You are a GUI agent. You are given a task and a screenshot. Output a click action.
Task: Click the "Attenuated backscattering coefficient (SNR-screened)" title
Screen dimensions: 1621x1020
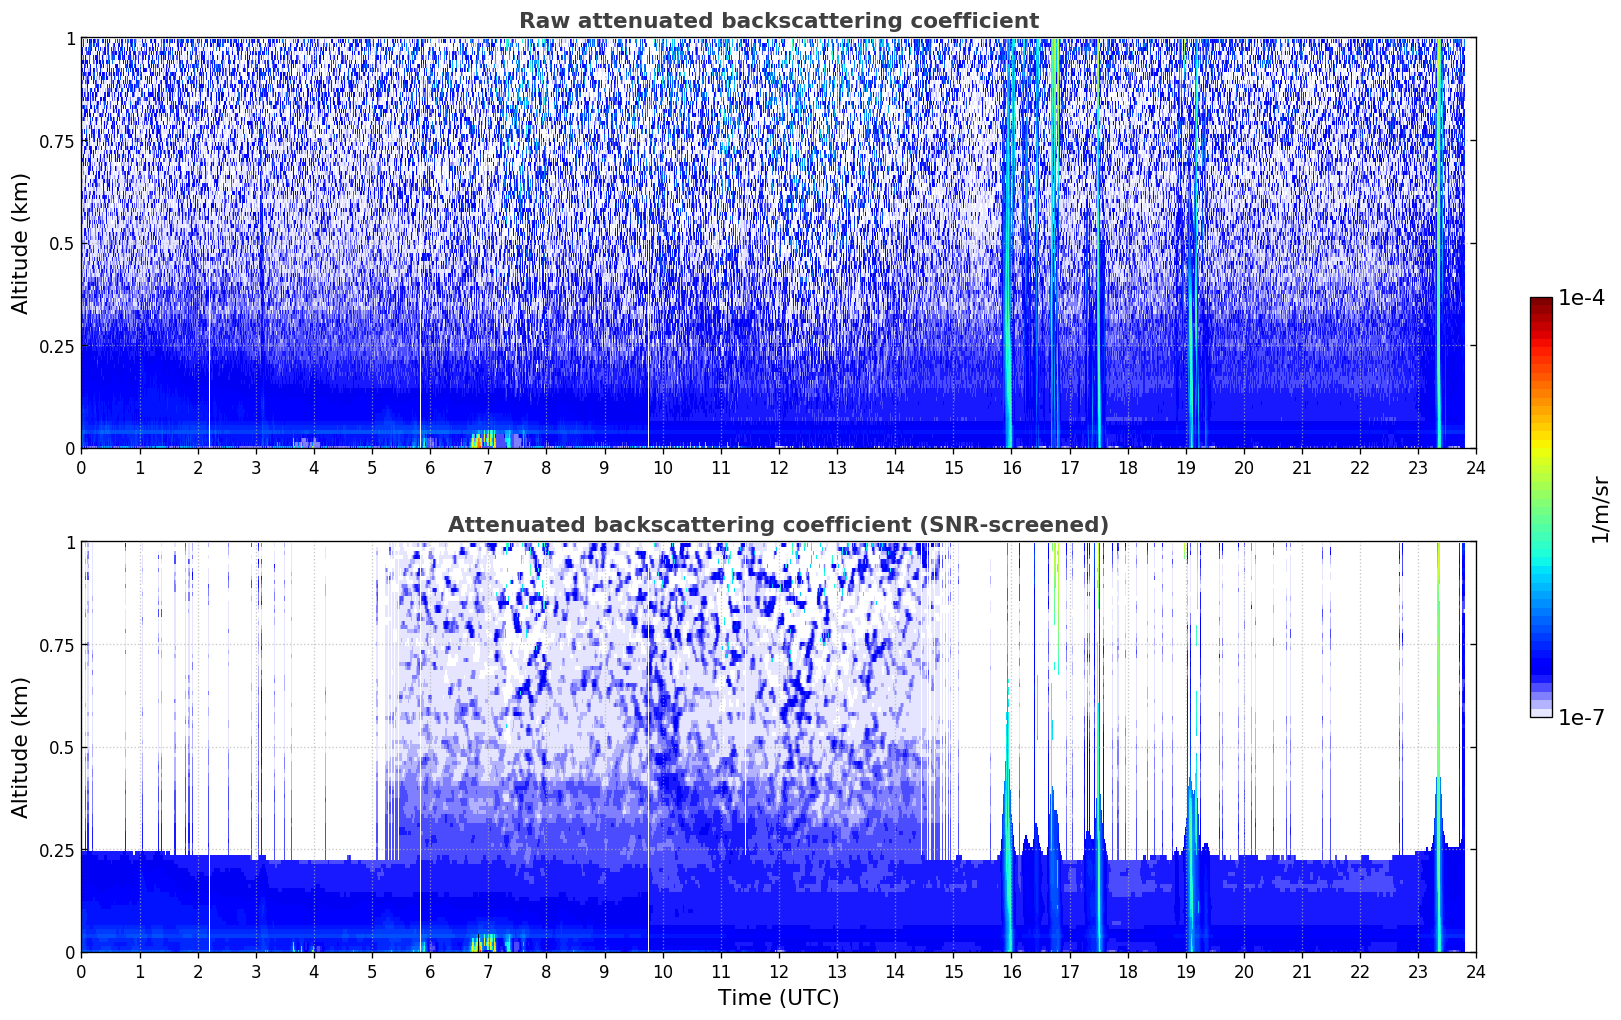pyautogui.click(x=778, y=525)
